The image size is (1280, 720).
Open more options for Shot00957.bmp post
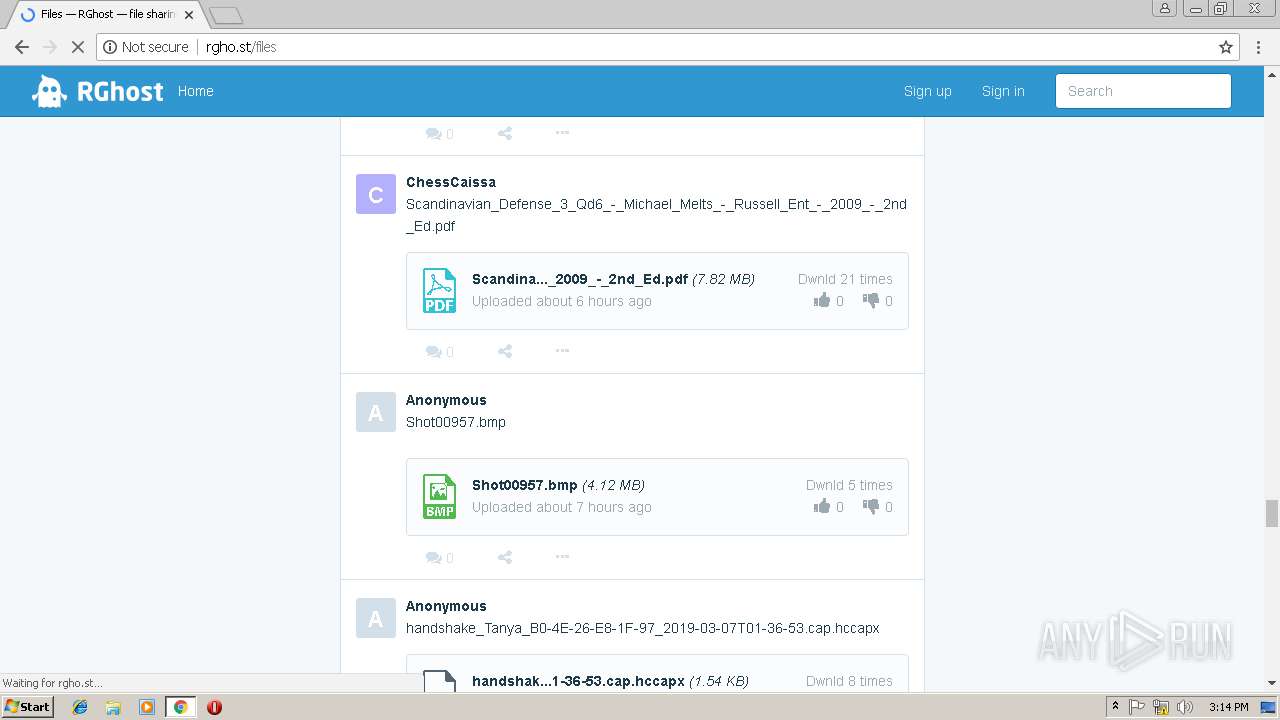[x=562, y=557]
